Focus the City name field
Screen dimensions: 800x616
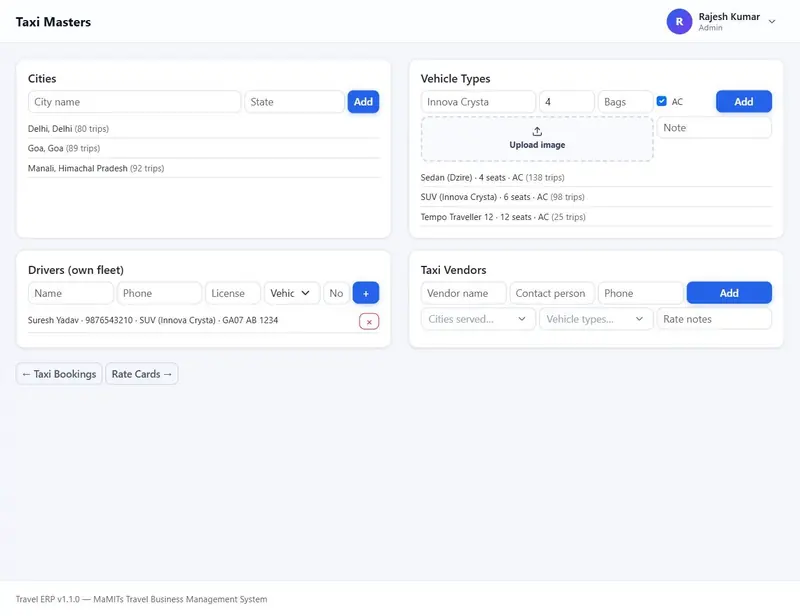(135, 102)
